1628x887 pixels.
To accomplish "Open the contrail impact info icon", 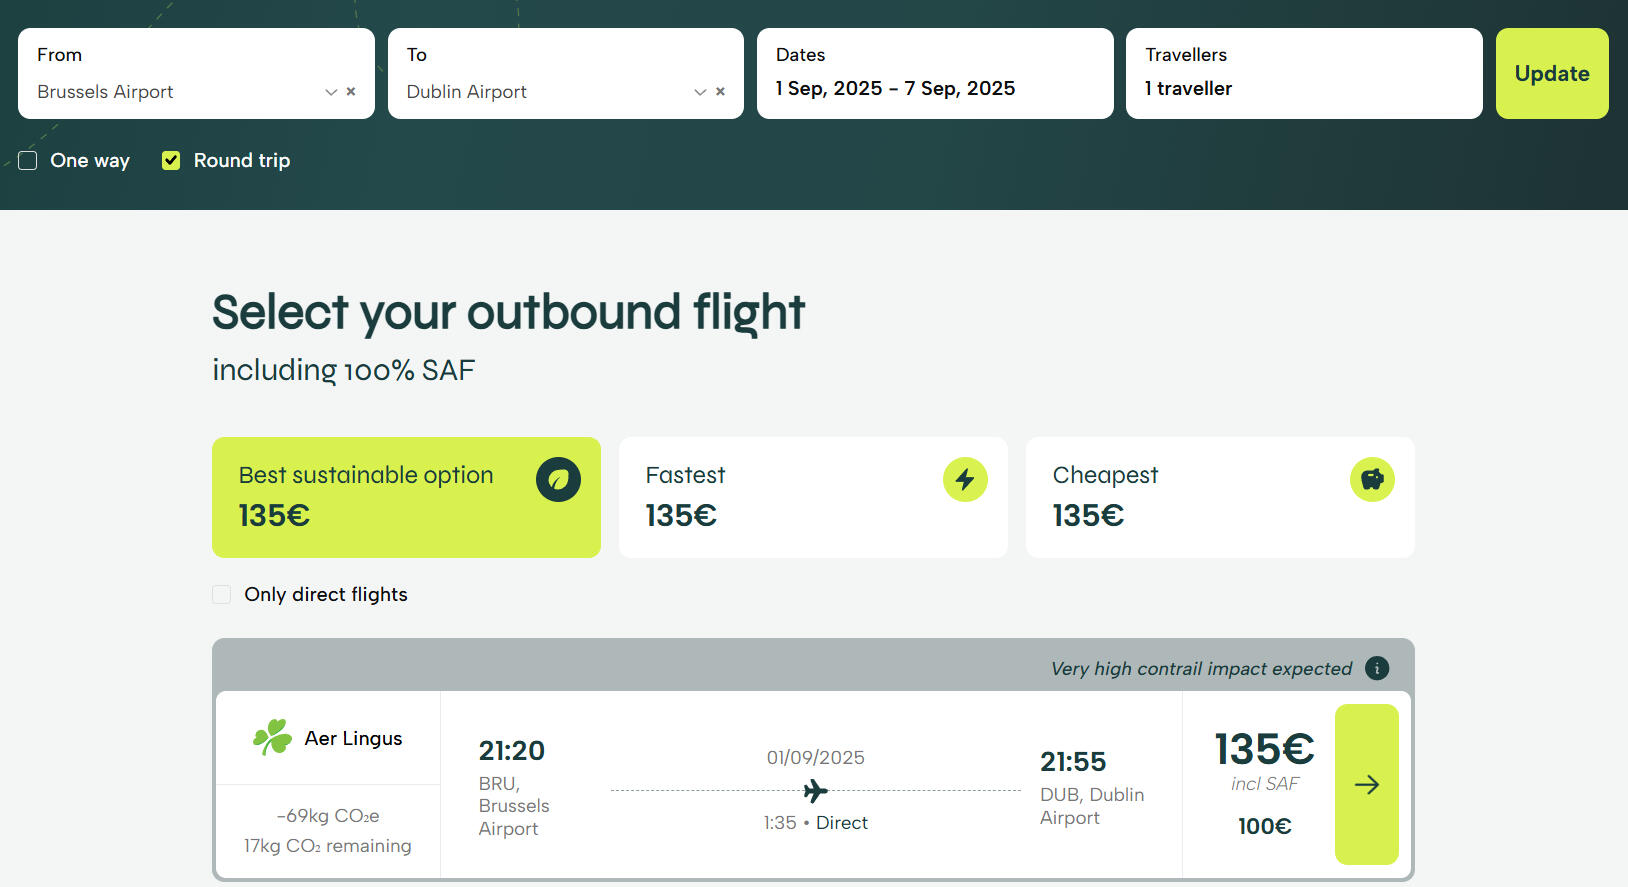I will tap(1377, 668).
